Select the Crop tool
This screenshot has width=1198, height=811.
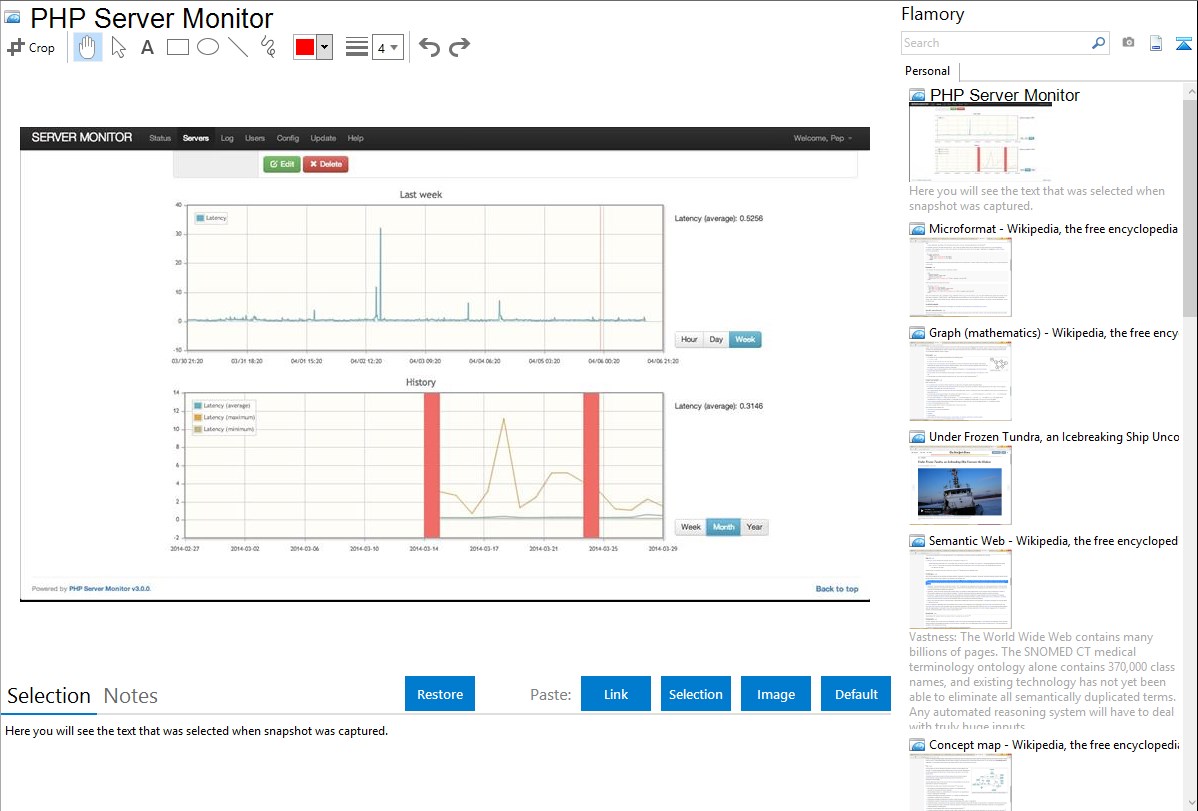point(31,47)
